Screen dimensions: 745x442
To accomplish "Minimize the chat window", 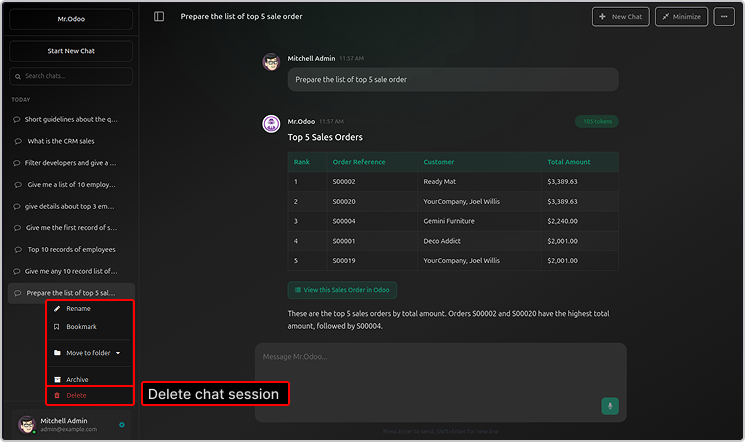I will point(681,17).
